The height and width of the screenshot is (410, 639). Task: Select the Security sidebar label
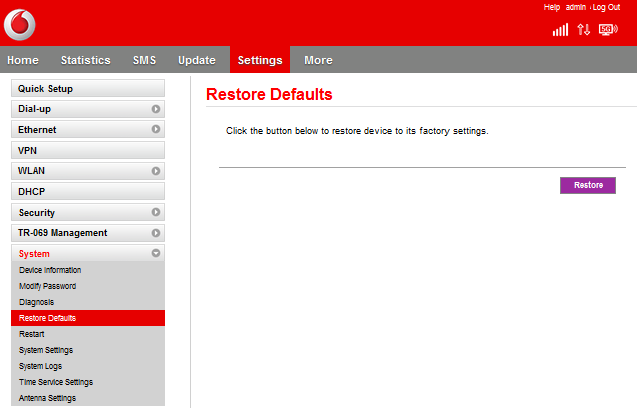[x=37, y=213]
